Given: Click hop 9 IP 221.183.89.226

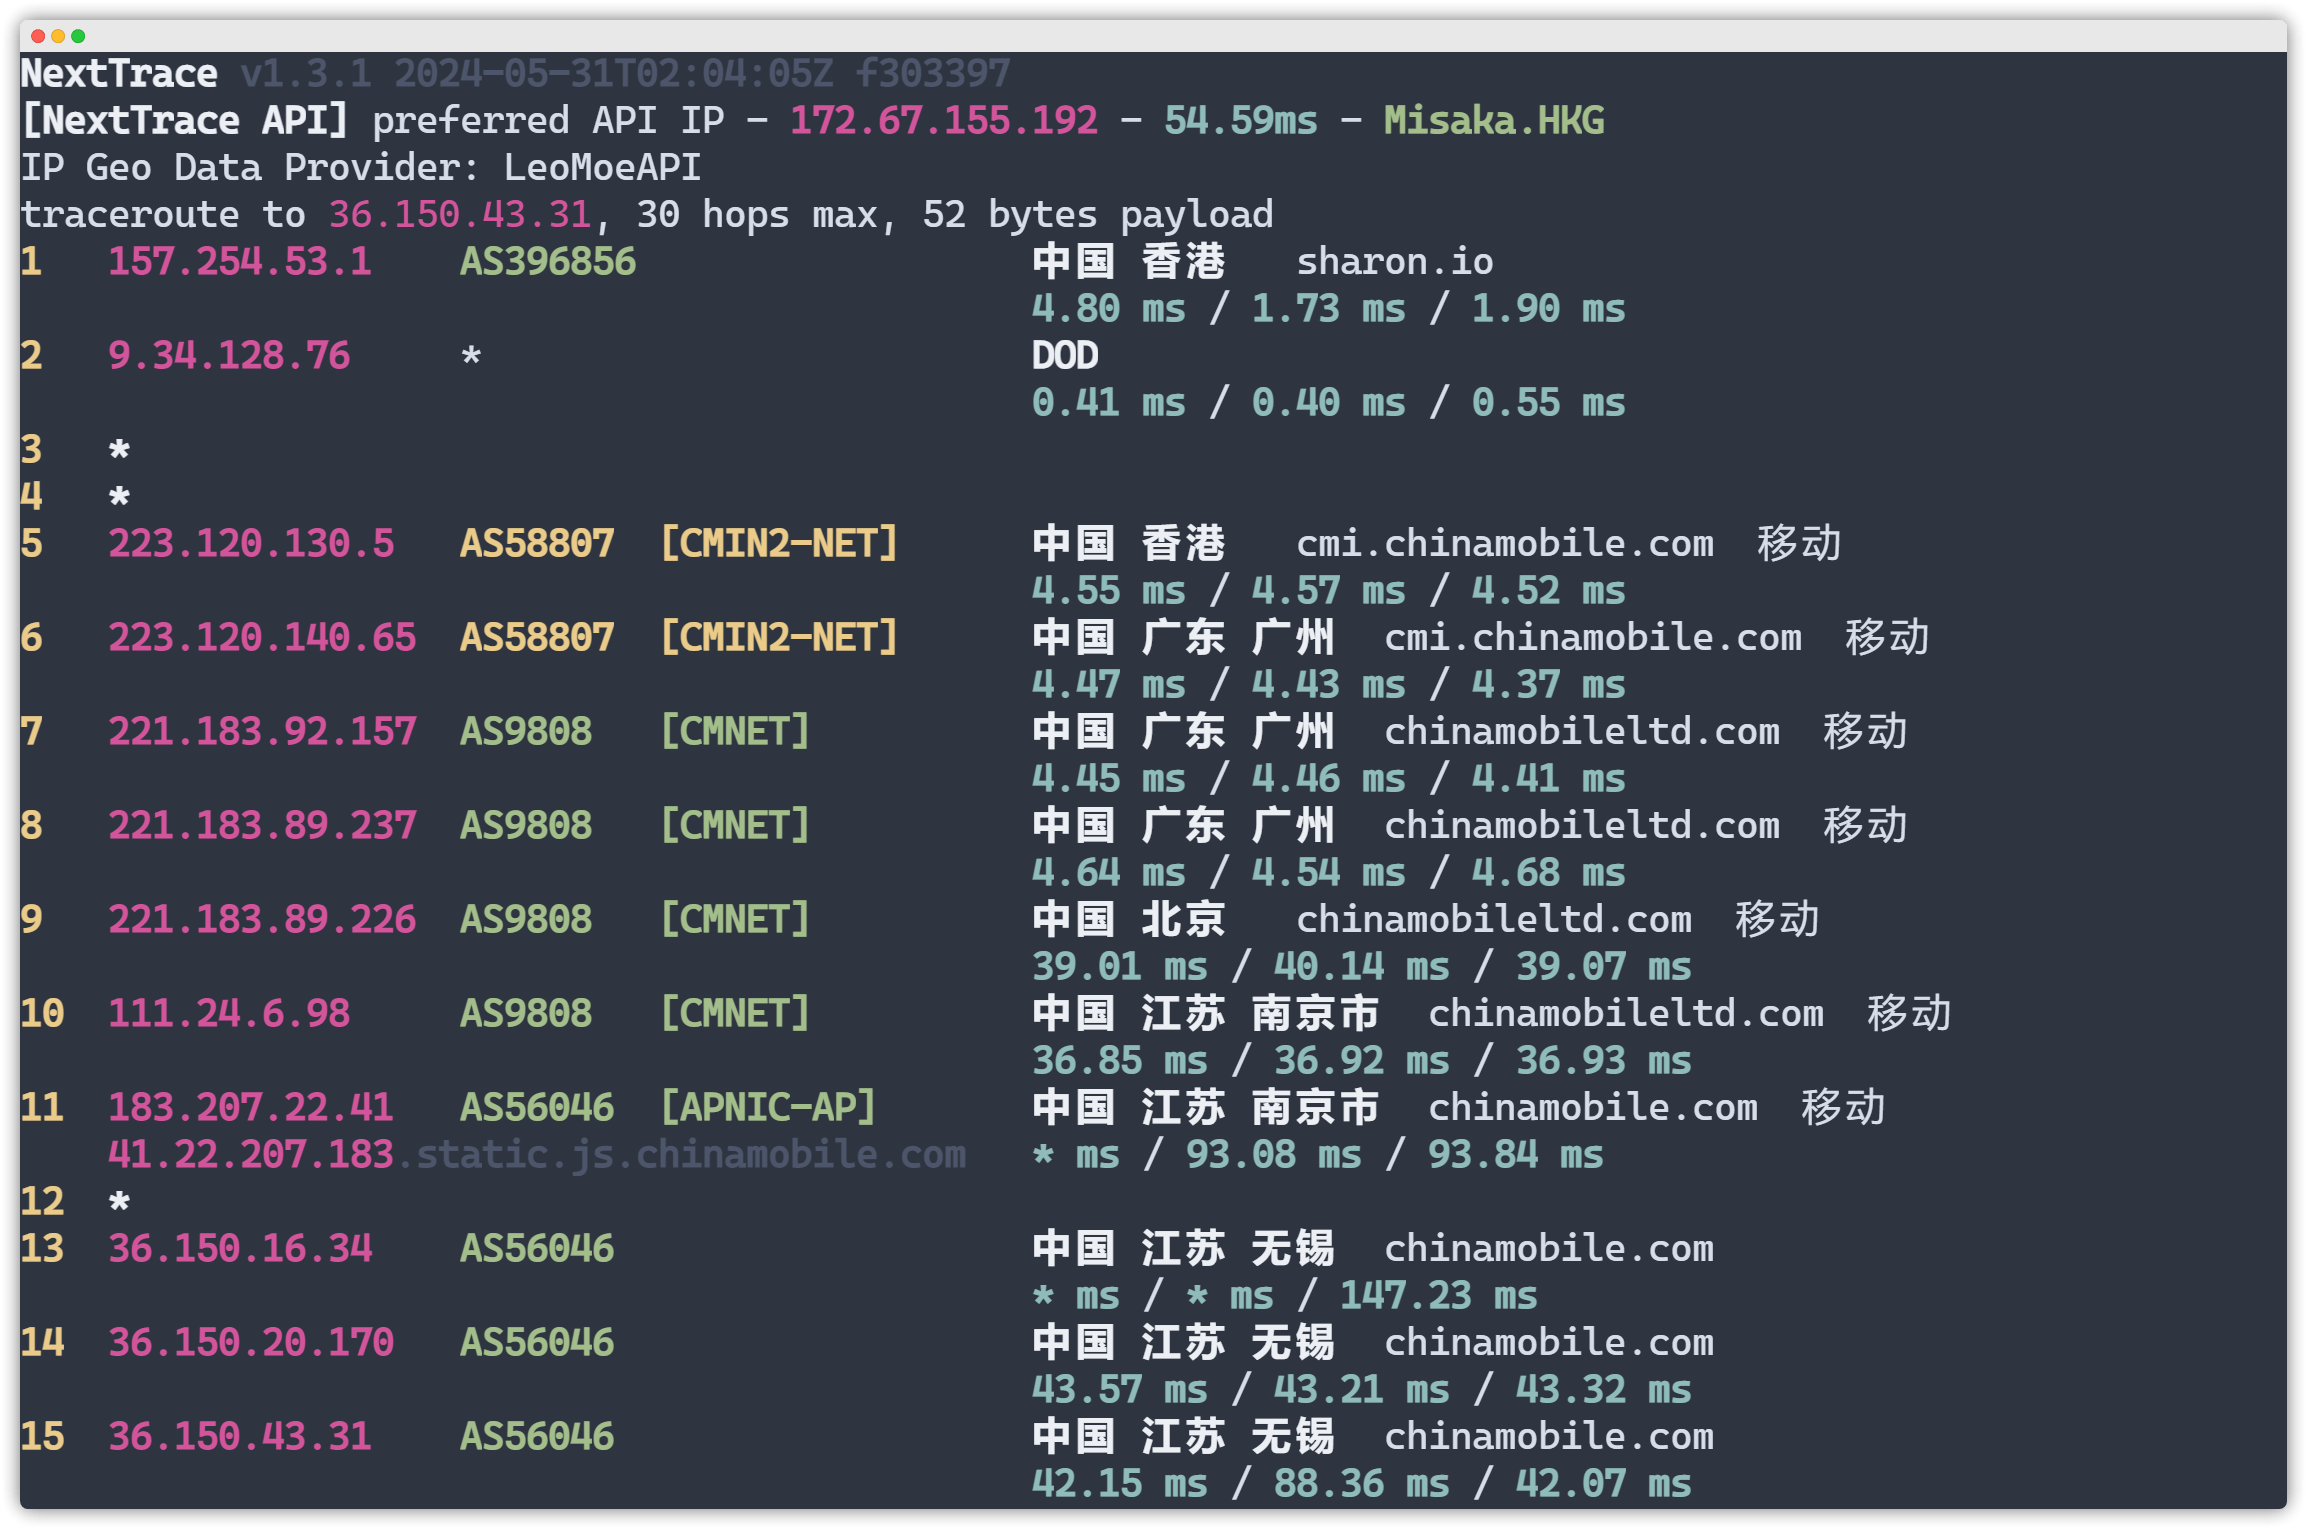Looking at the screenshot, I should [262, 920].
